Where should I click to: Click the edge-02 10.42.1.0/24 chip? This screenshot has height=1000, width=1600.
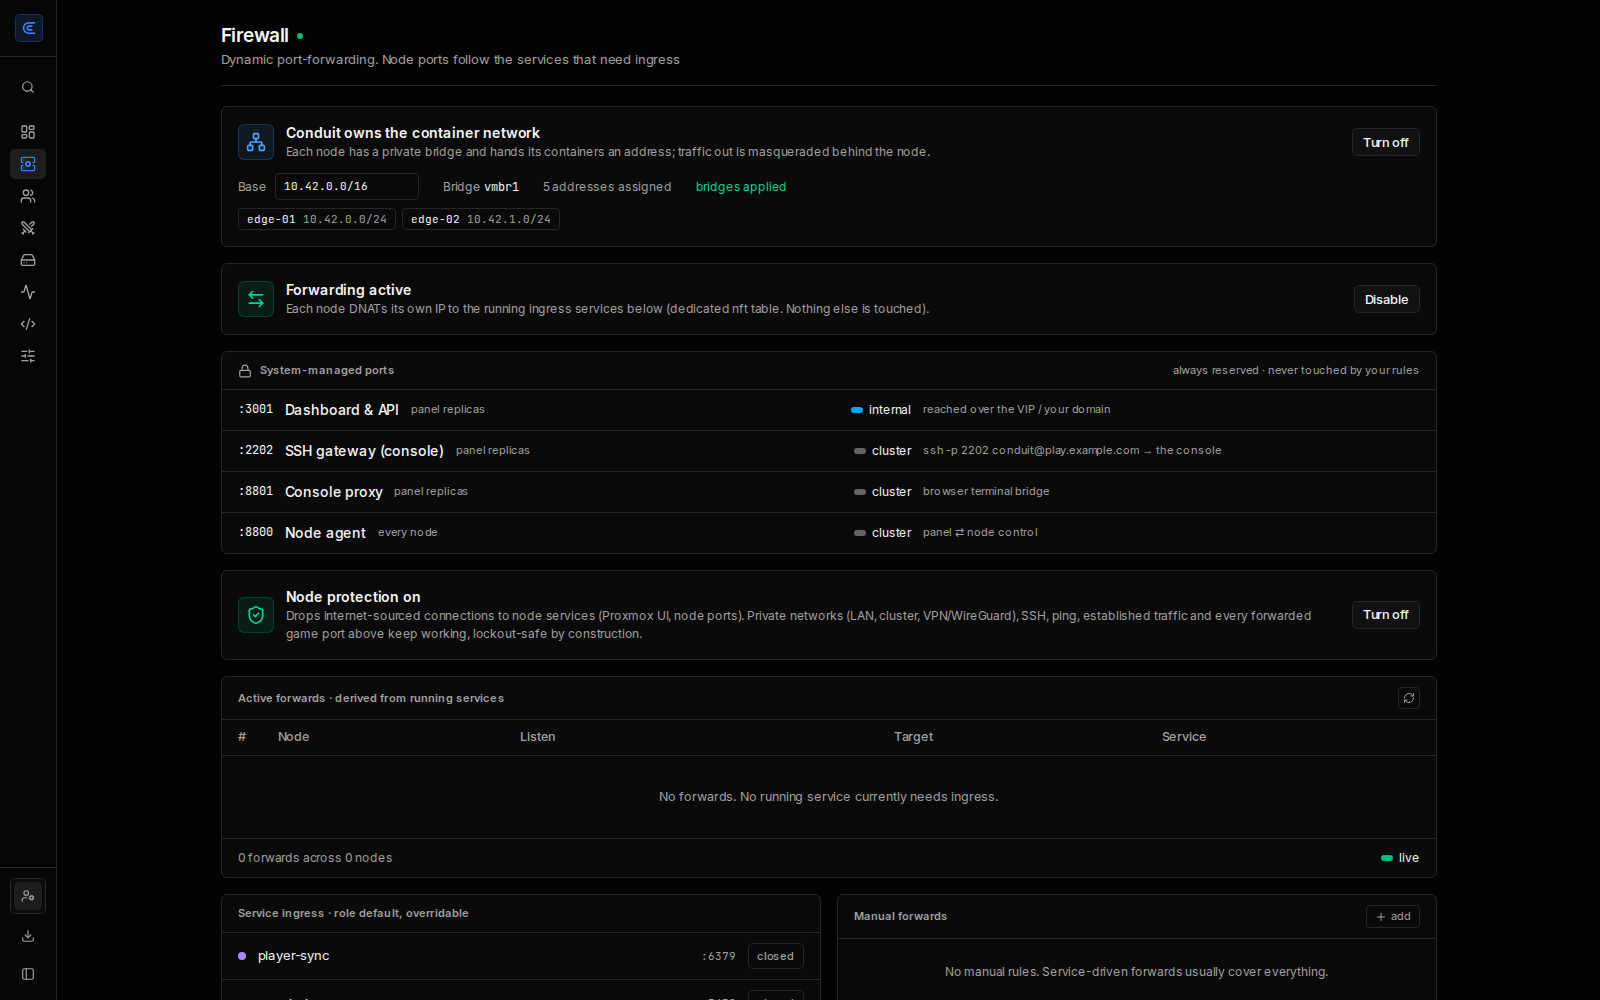click(x=481, y=219)
